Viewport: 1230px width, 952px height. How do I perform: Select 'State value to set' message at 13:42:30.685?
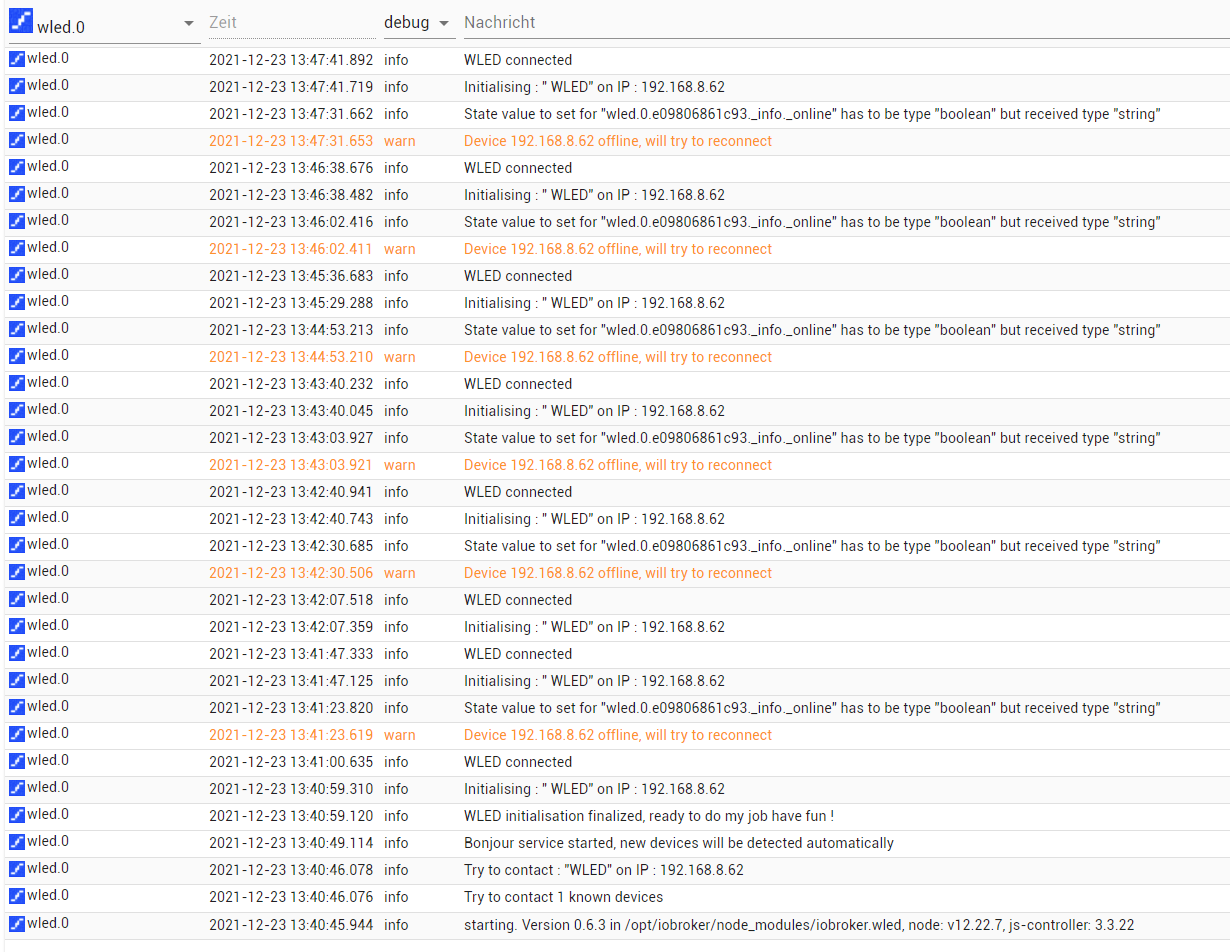[x=812, y=546]
